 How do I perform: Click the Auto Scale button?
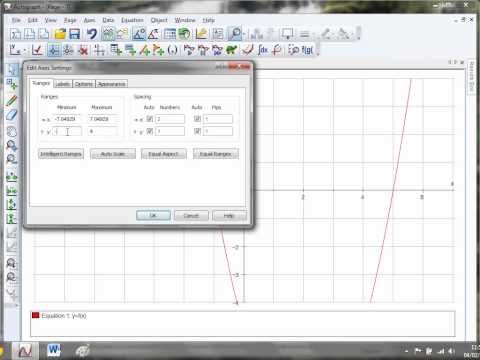[x=113, y=154]
